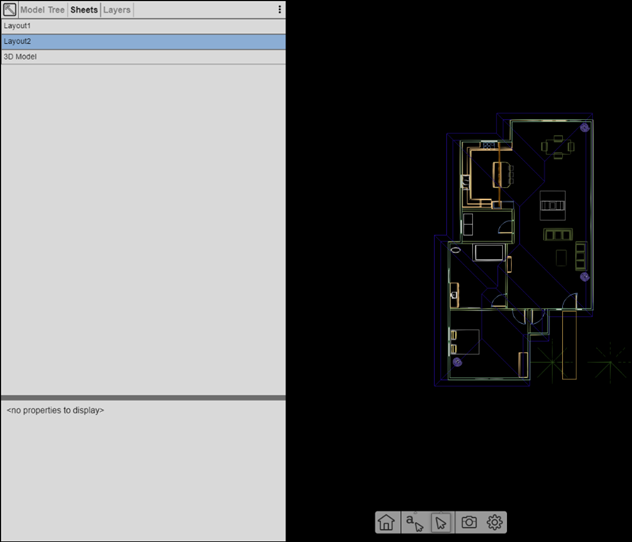
Task: Open viewer settings via the gear icon
Action: (x=495, y=522)
